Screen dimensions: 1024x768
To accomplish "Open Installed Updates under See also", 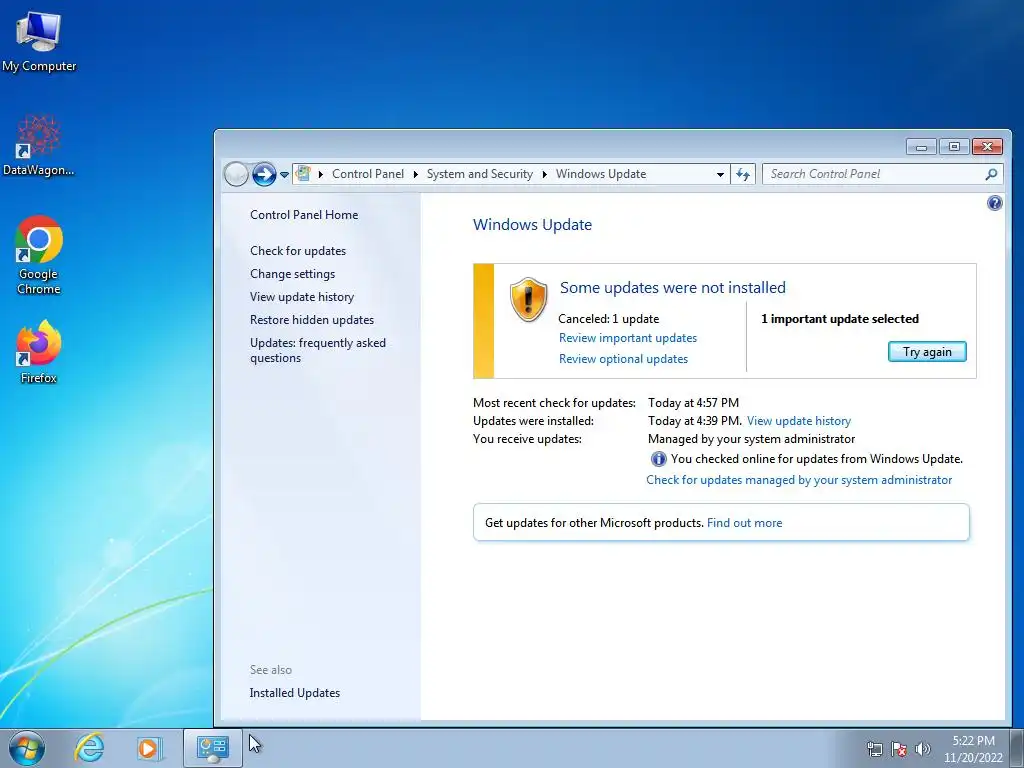I will pyautogui.click(x=295, y=693).
